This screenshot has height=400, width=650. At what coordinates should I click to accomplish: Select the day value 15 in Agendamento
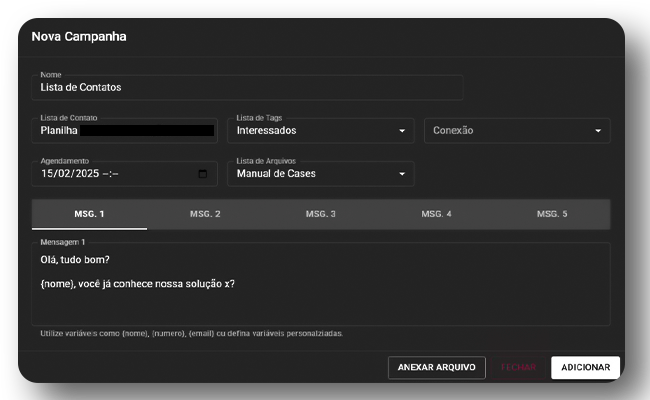47,174
